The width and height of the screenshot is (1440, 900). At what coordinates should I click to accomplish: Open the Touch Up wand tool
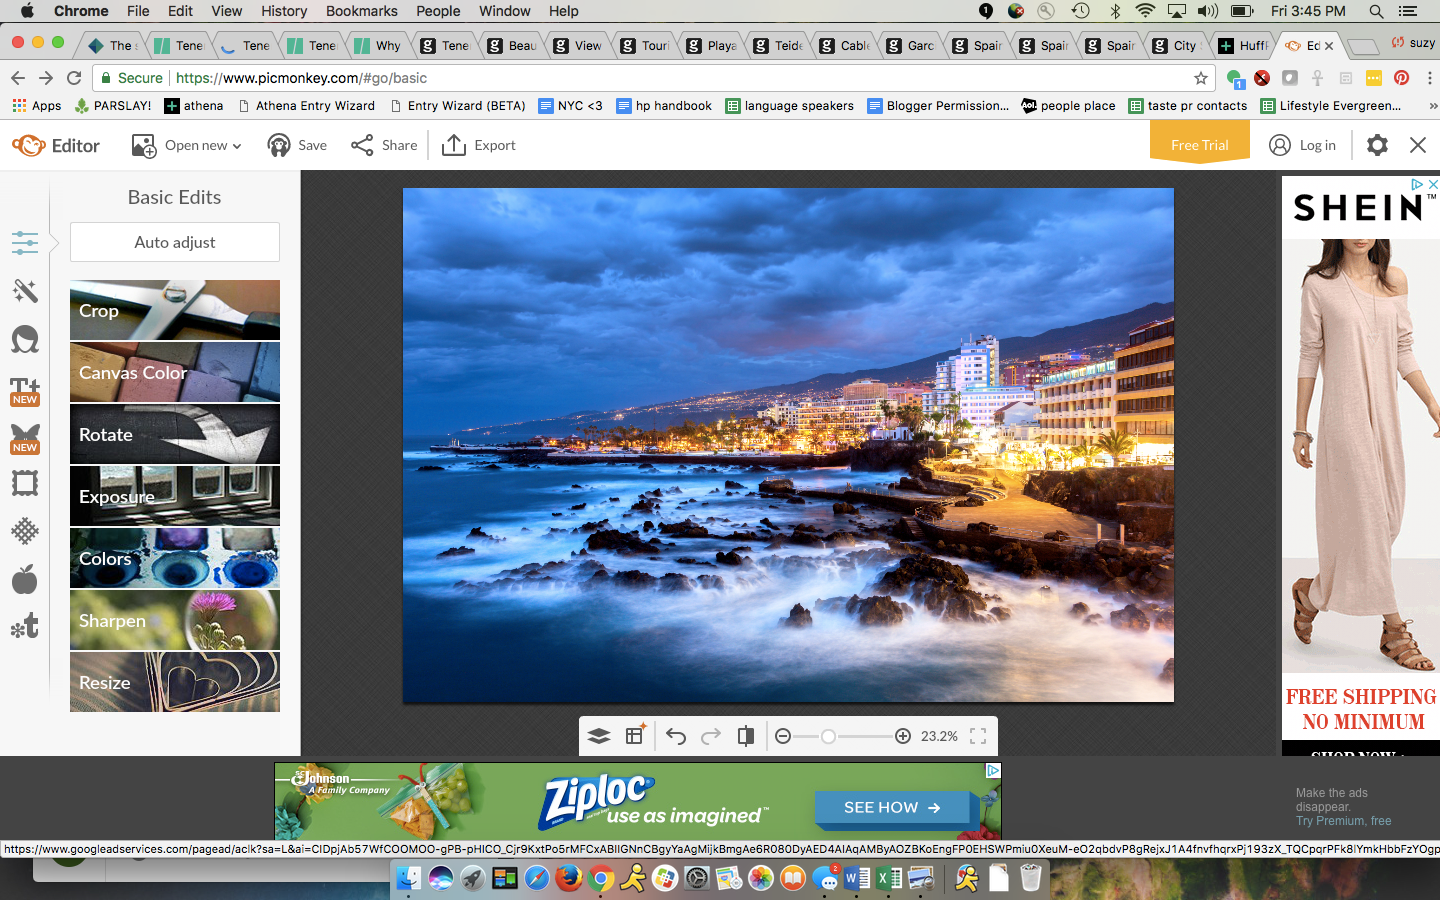(25, 291)
